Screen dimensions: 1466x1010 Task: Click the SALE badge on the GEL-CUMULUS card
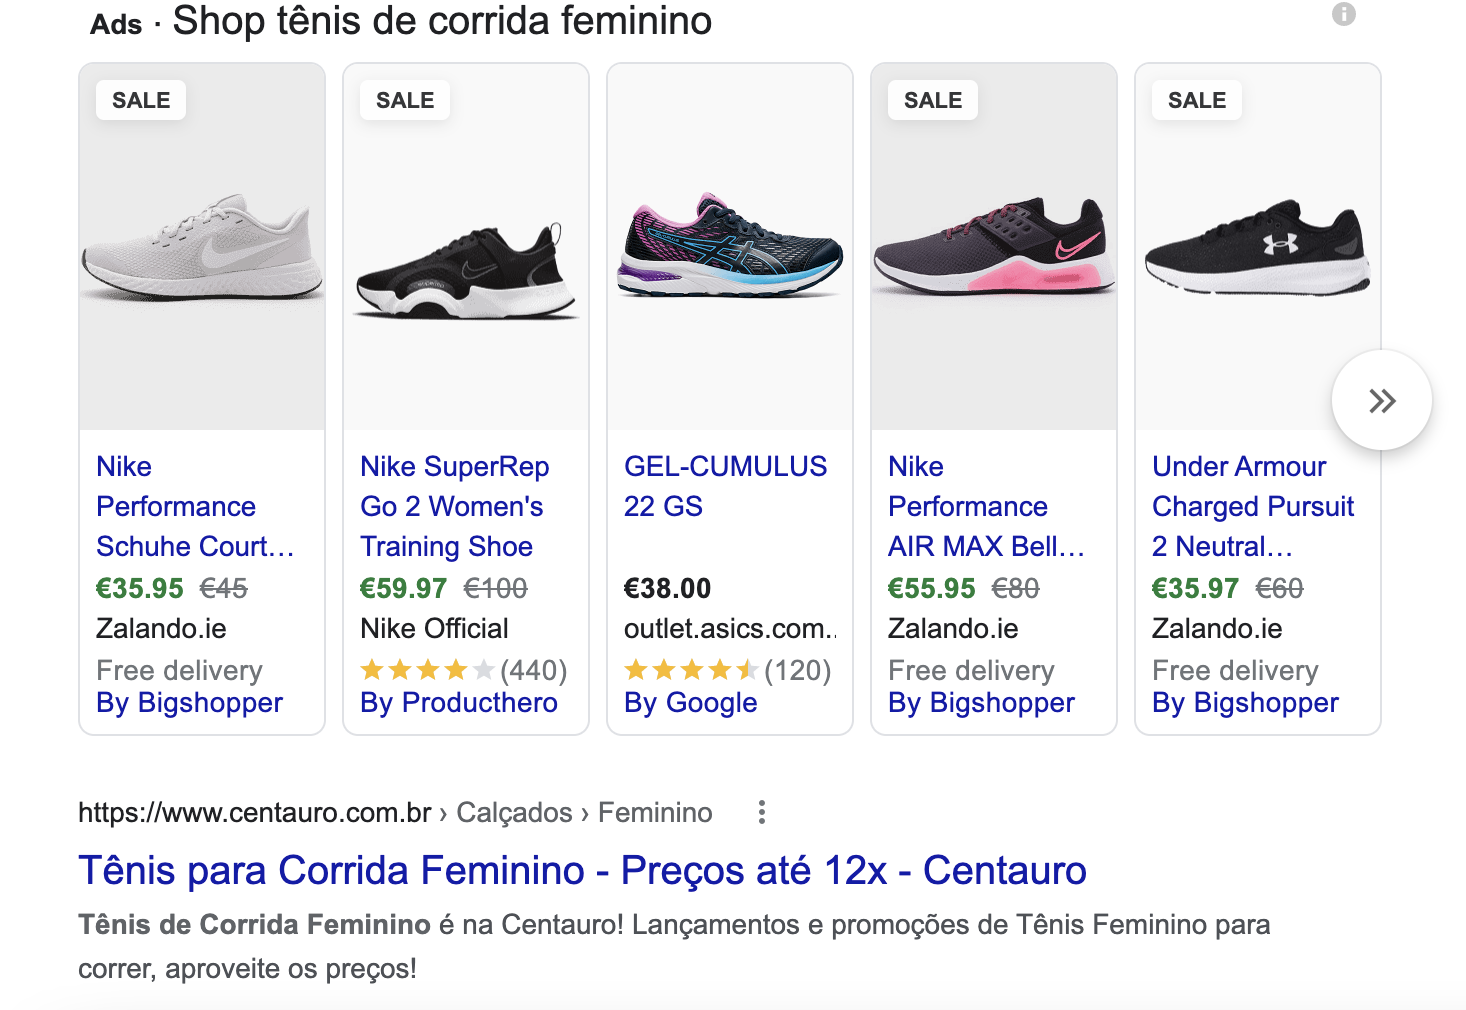(668, 99)
